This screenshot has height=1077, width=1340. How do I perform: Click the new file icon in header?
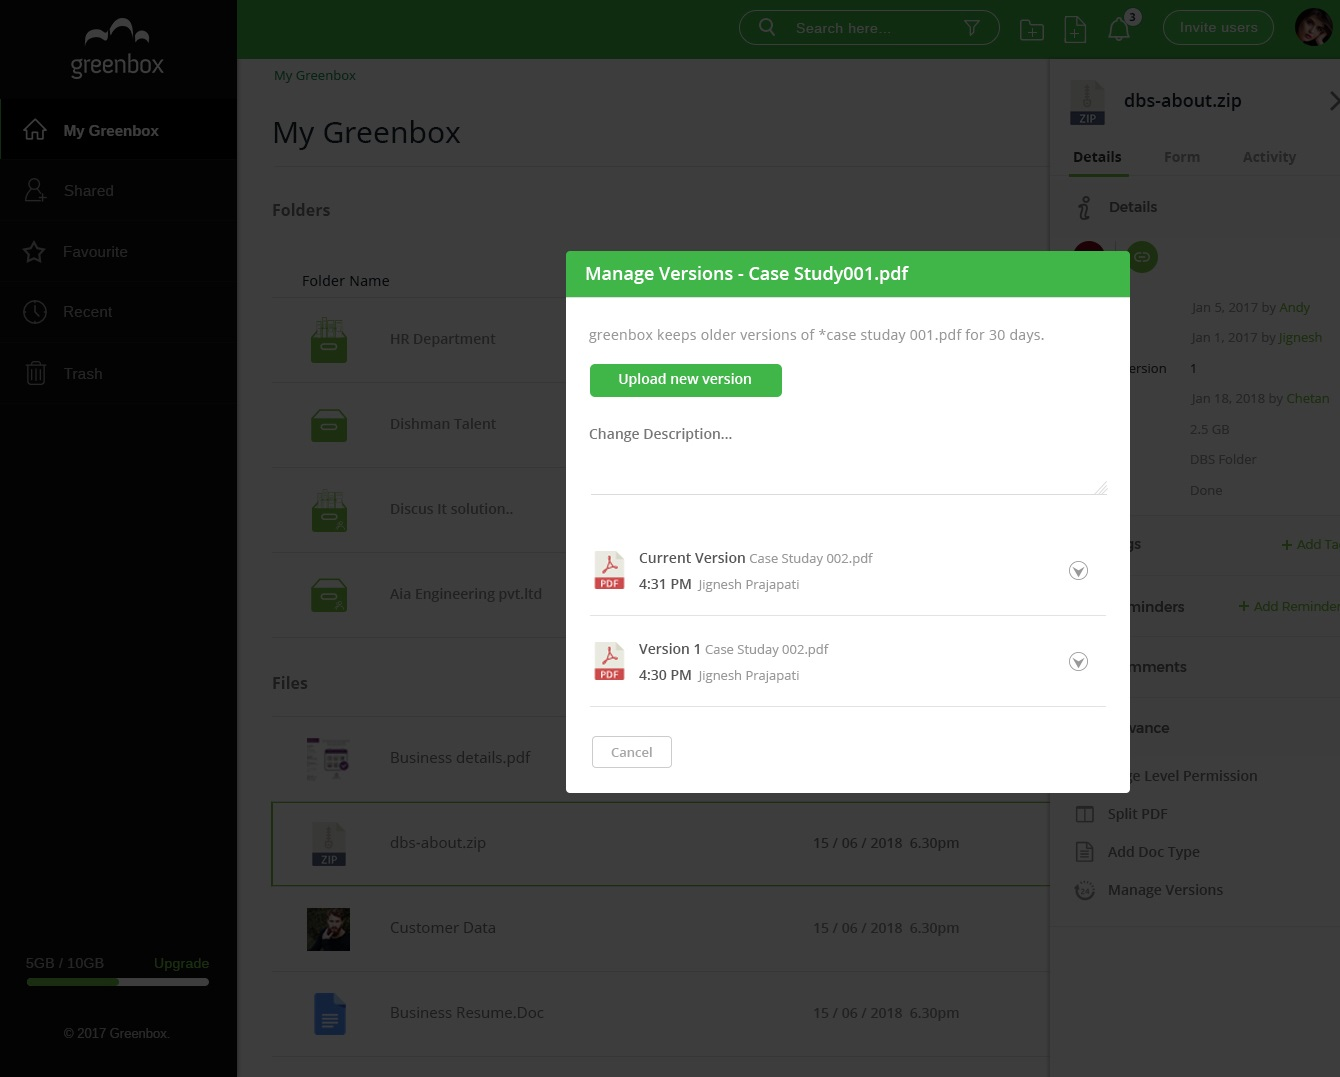pyautogui.click(x=1075, y=30)
